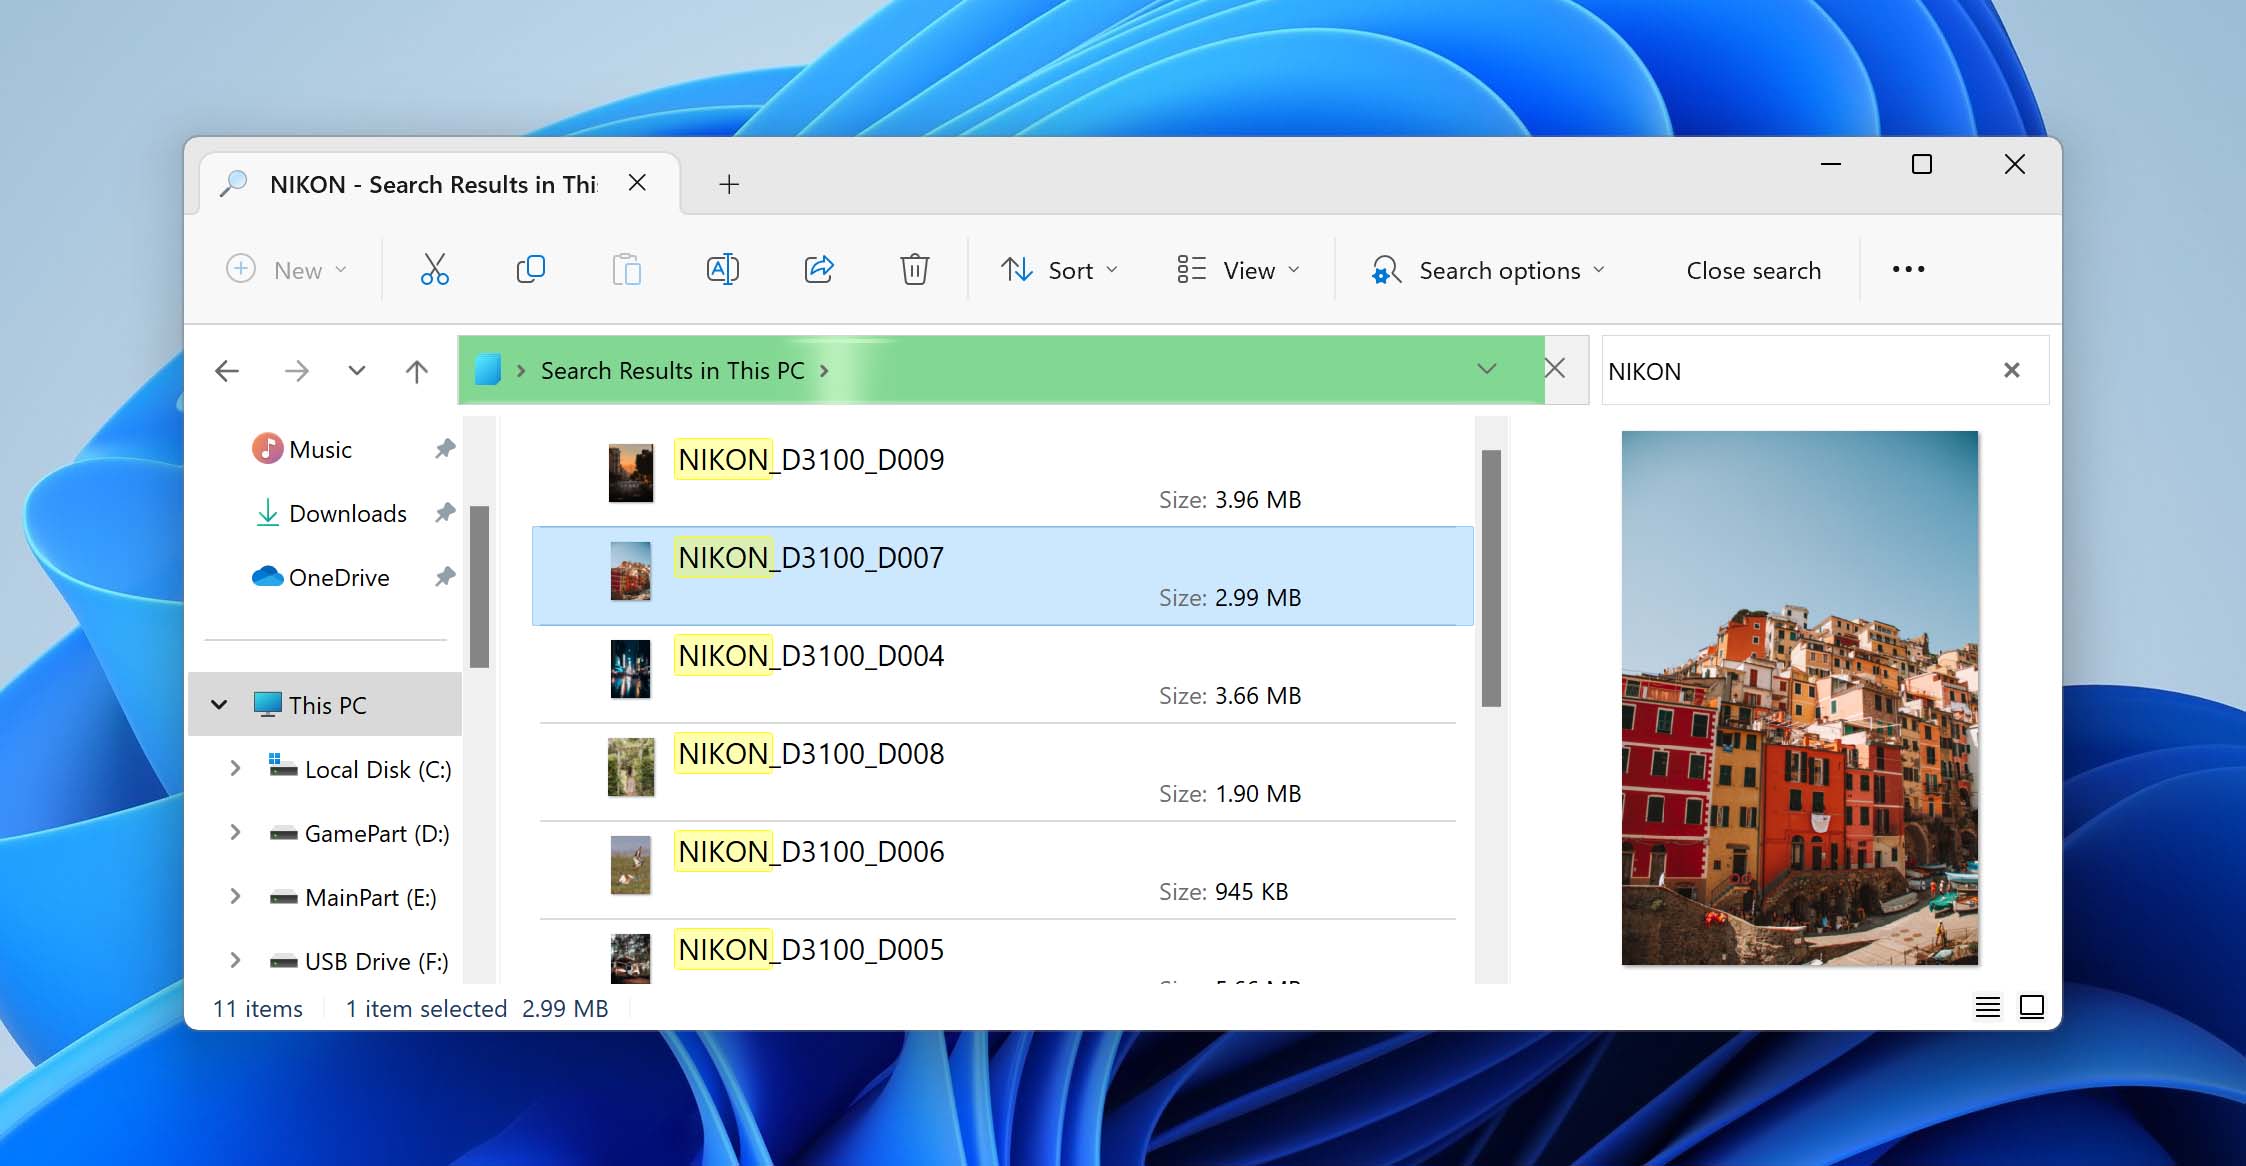Select file NIKON_D3100_D006
2246x1166 pixels.
(x=1002, y=870)
